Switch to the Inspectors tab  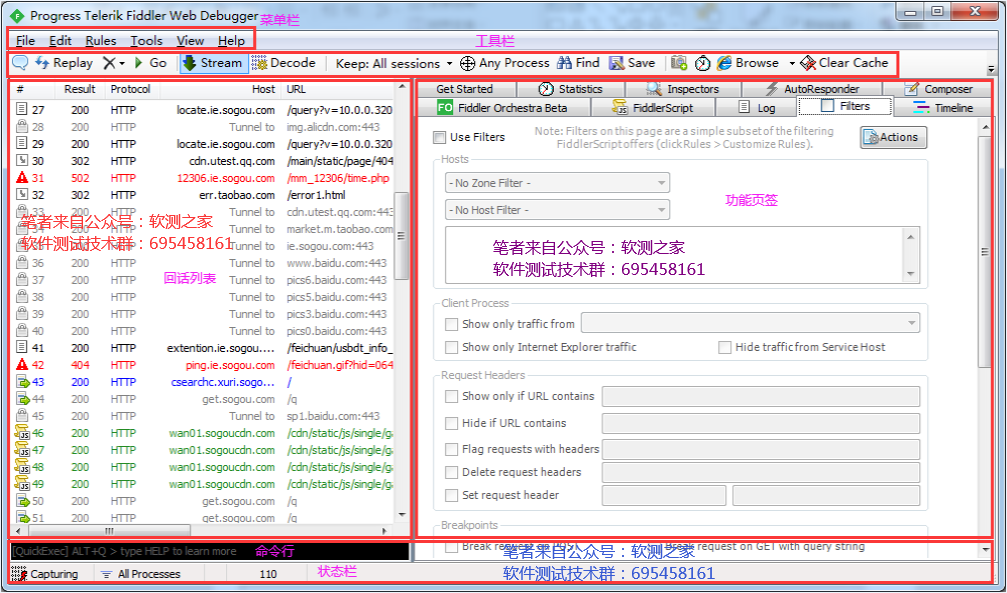point(682,89)
